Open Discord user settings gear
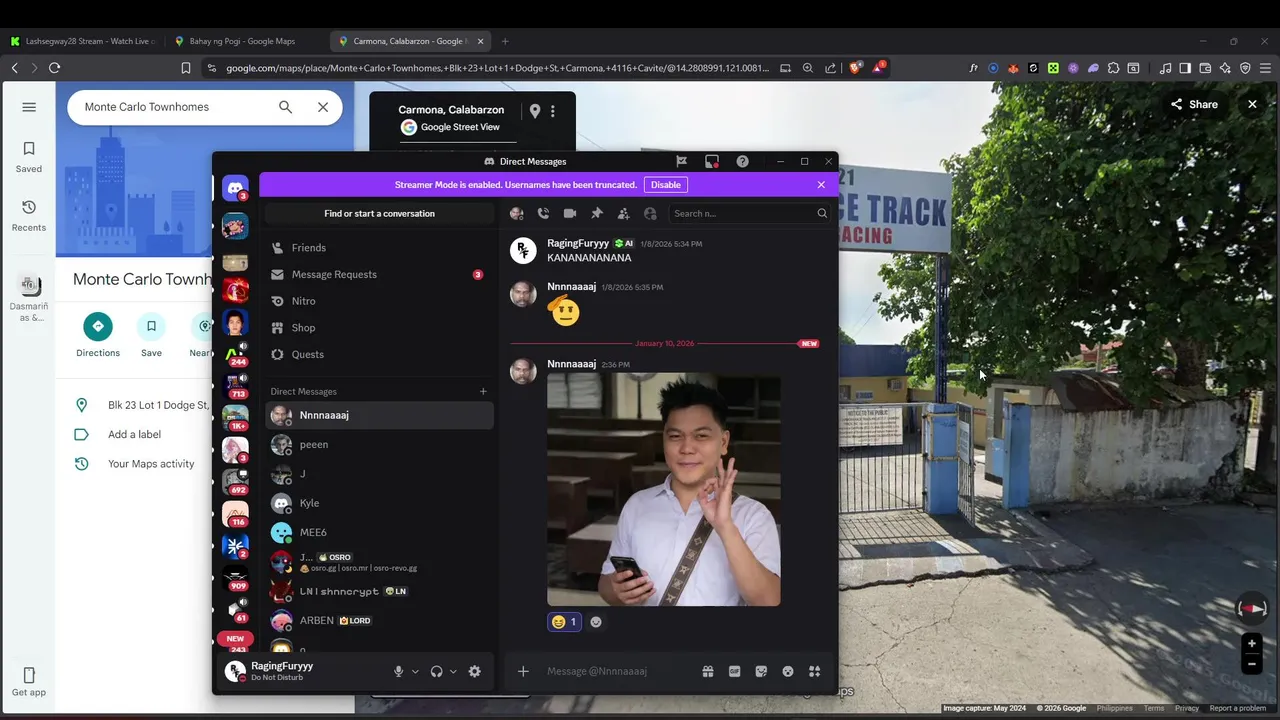 tap(475, 671)
